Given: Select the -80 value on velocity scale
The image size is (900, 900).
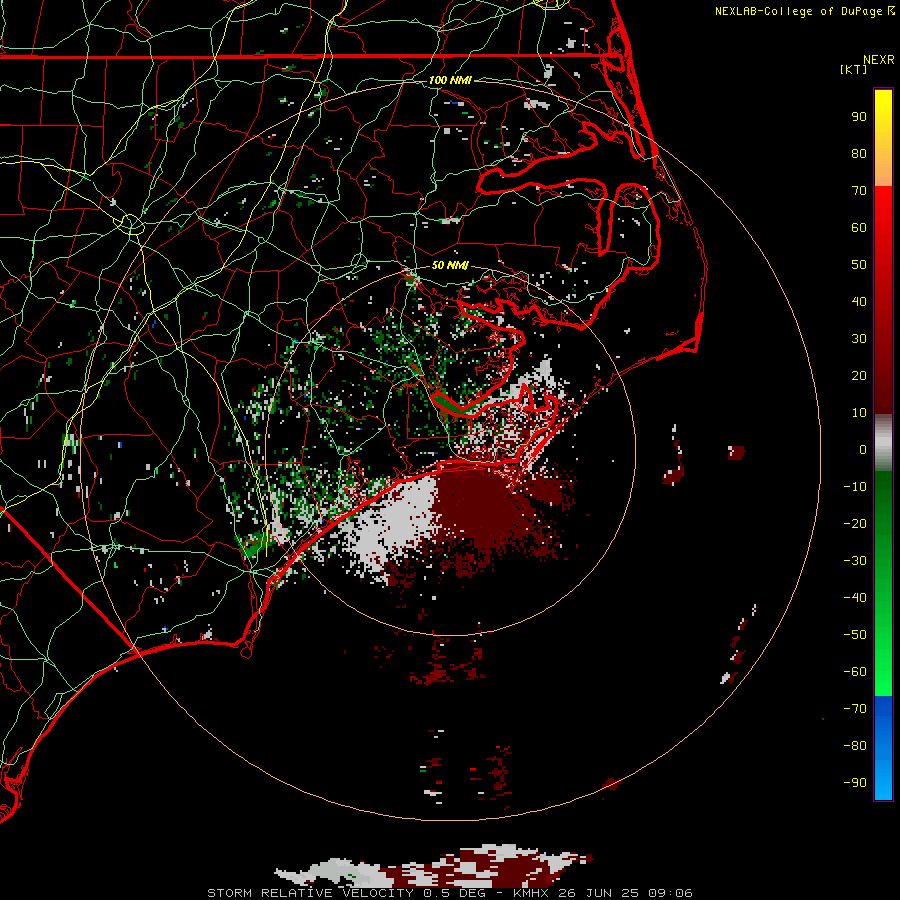Looking at the screenshot, I should click(855, 746).
